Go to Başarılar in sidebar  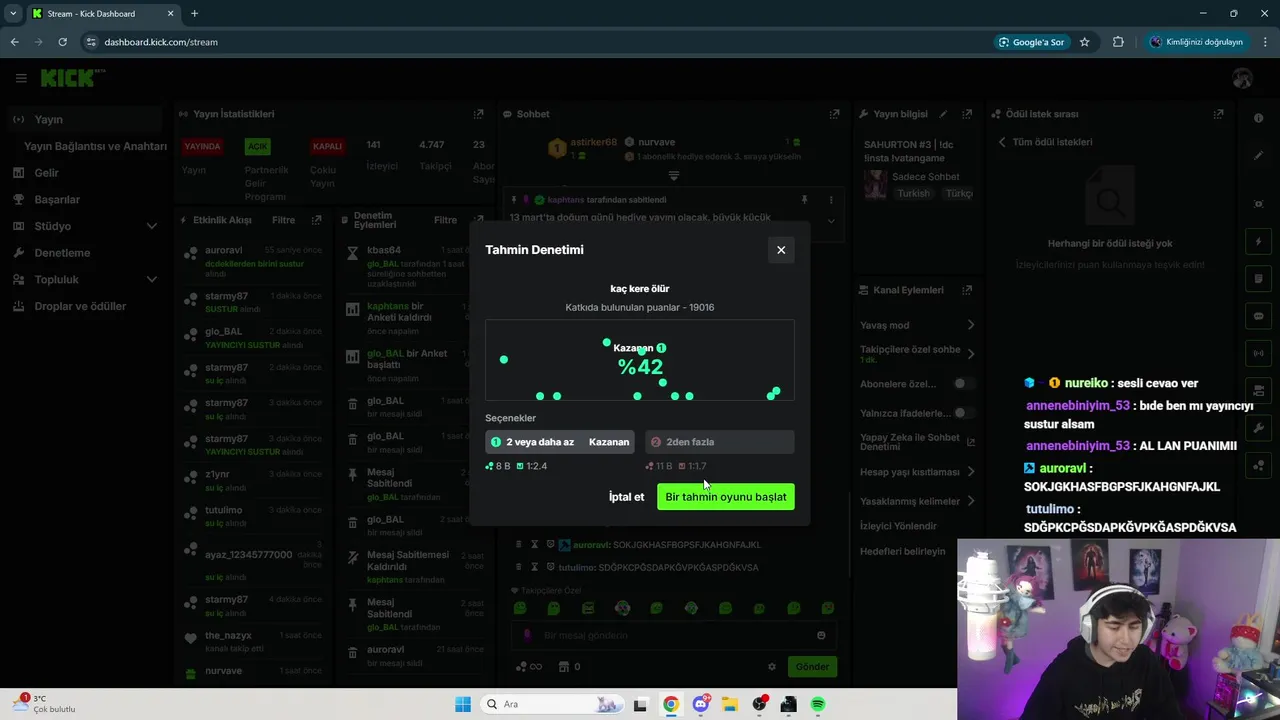pos(57,200)
